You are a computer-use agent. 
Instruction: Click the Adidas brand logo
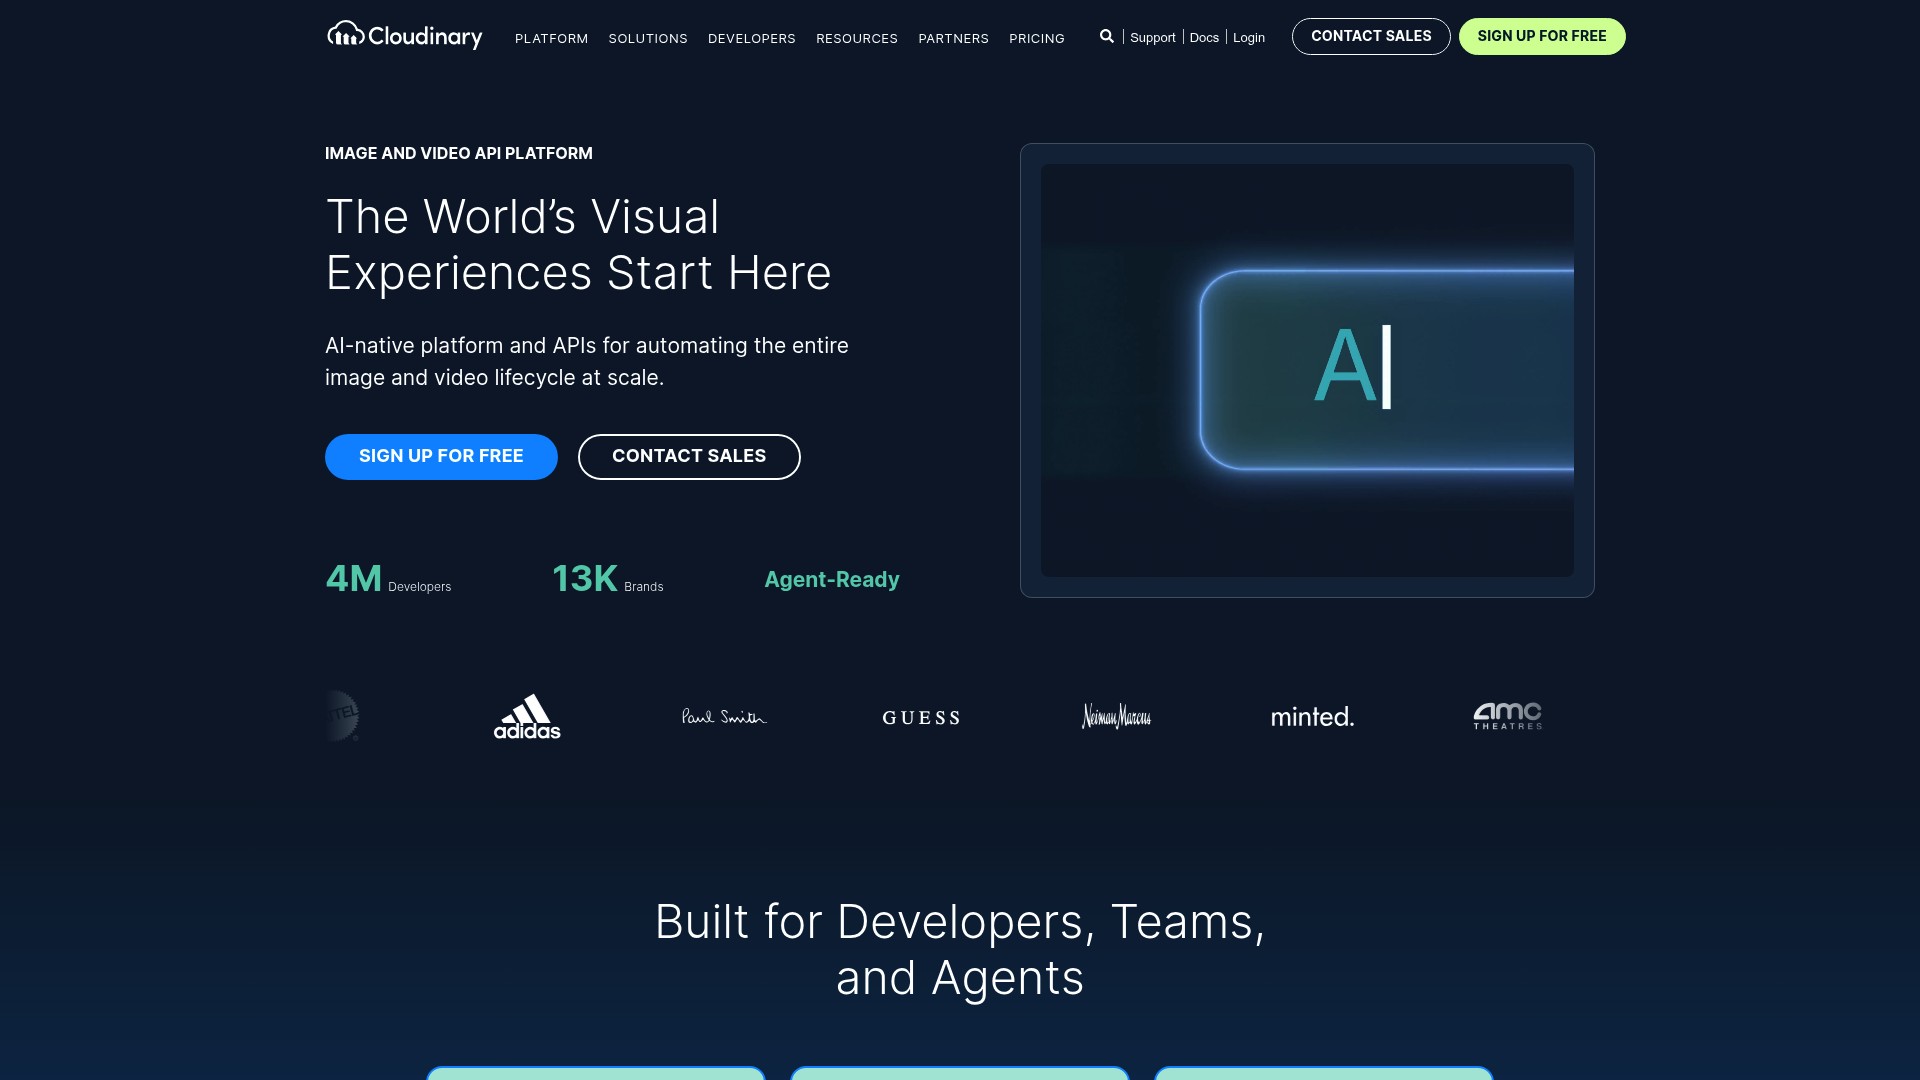[x=527, y=716]
